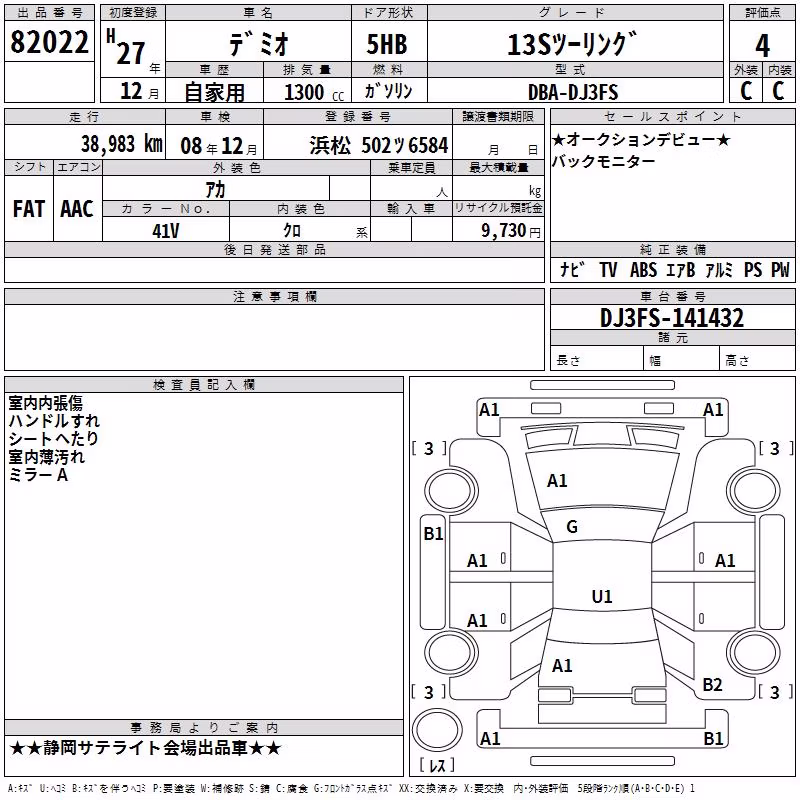Click roof U1 dent mark
The width and height of the screenshot is (800, 800).
tap(602, 596)
